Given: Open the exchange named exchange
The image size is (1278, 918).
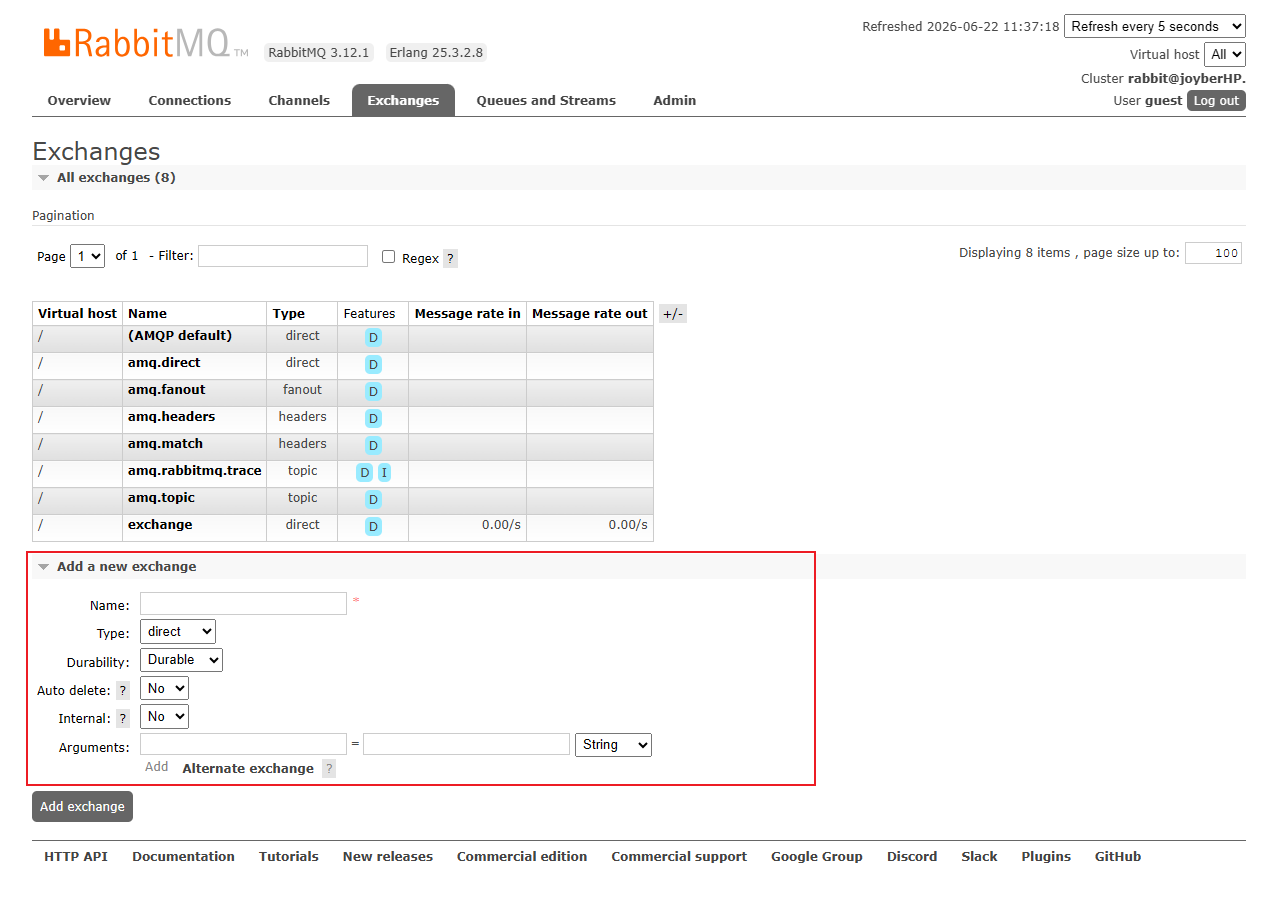Looking at the screenshot, I should coord(160,524).
